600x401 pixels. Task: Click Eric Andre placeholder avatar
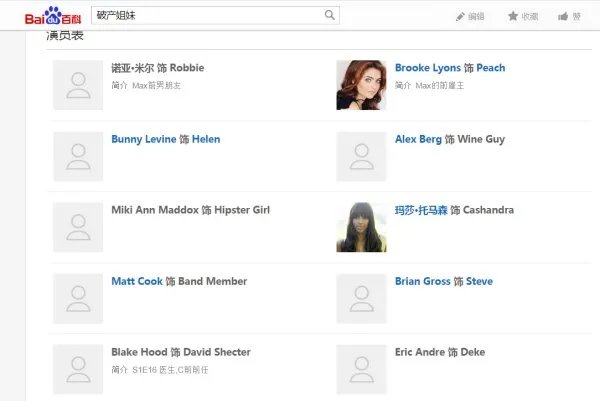coord(361,368)
